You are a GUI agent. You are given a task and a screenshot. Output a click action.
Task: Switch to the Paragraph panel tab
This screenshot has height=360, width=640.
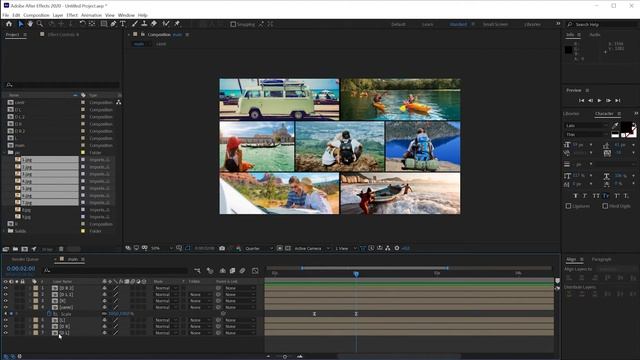pyautogui.click(x=602, y=259)
